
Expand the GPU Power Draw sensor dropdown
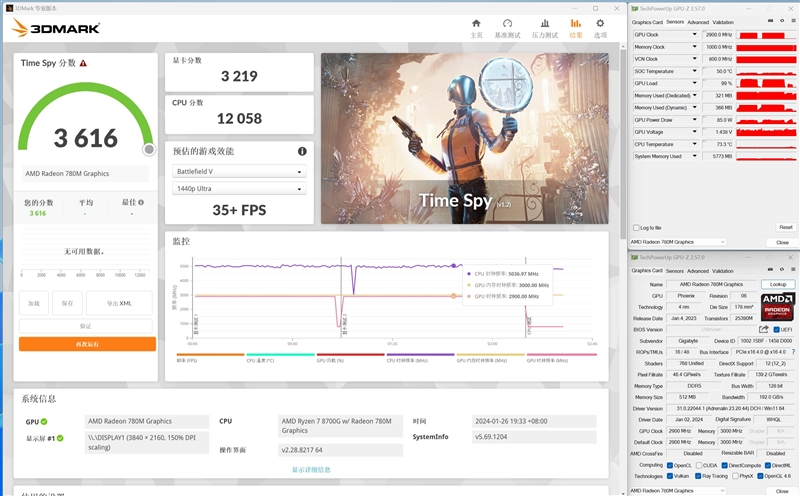694,120
